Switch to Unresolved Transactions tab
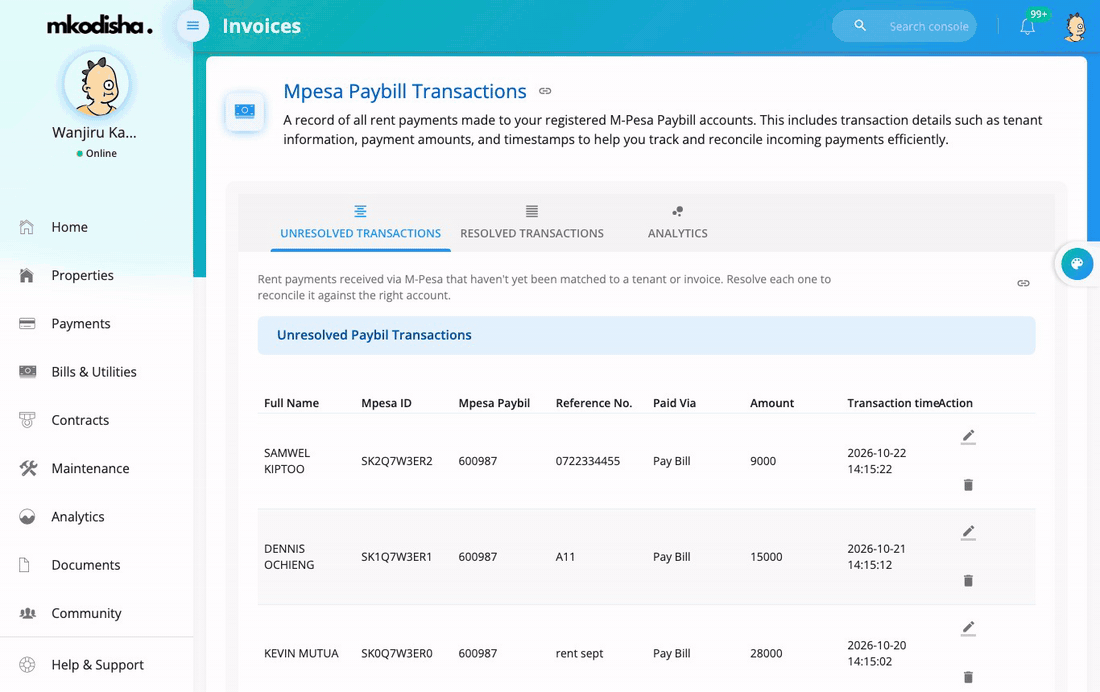The height and width of the screenshot is (692, 1100). (361, 222)
